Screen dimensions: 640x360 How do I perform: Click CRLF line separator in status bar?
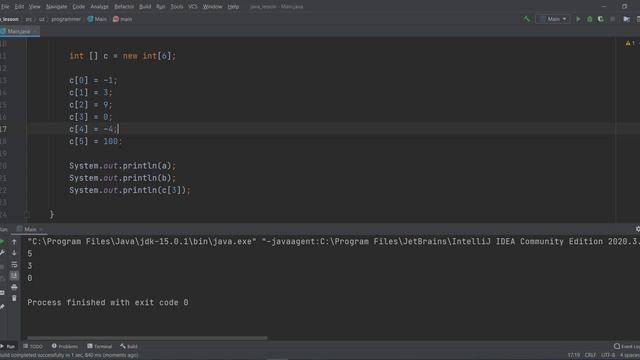click(x=590, y=355)
